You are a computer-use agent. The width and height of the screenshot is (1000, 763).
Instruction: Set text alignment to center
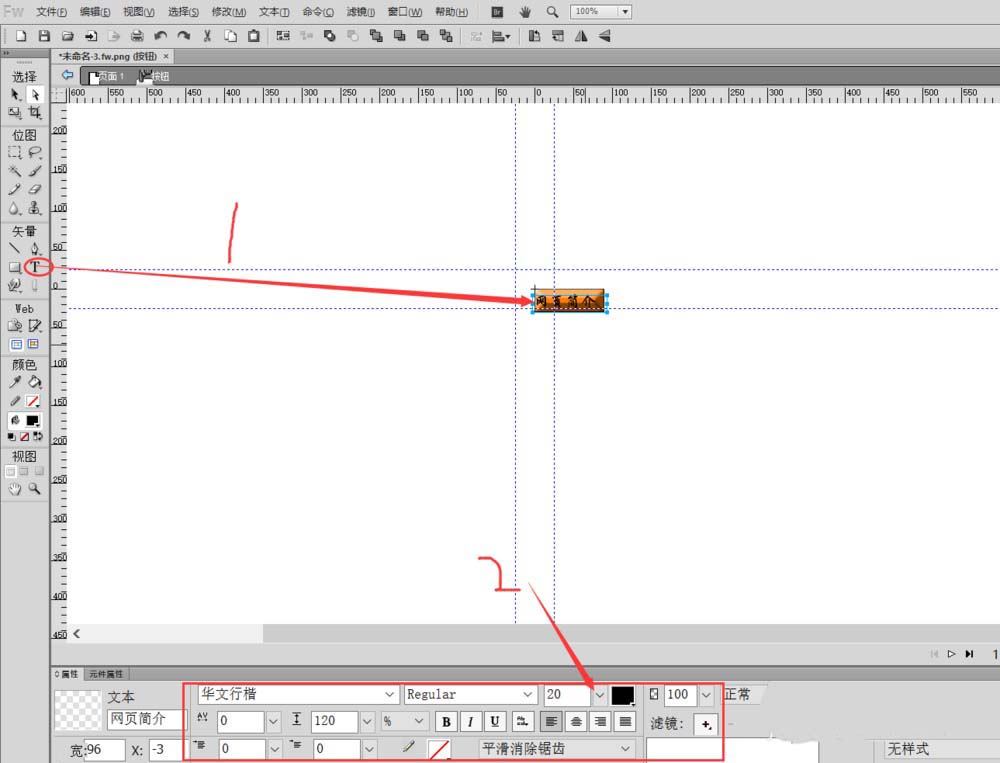[576, 722]
